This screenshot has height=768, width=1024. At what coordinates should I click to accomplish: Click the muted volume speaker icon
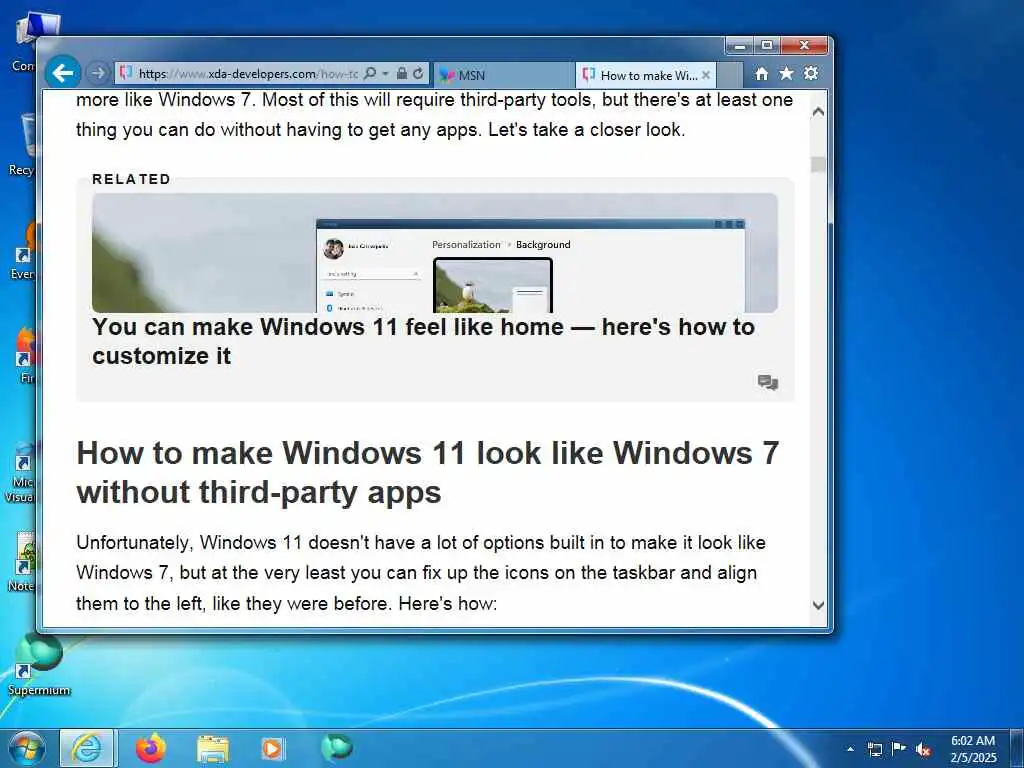(x=923, y=749)
